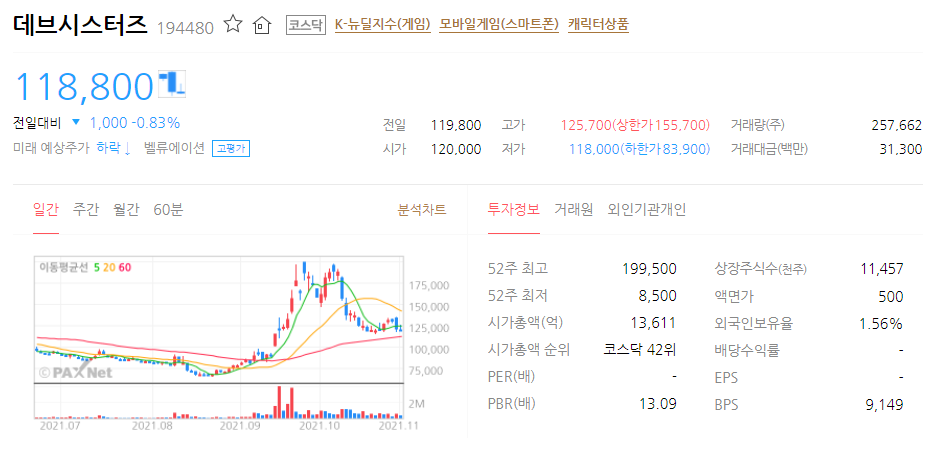Click the 상장주식수 value 11,457
This screenshot has height=450, width=940.
tap(882, 268)
